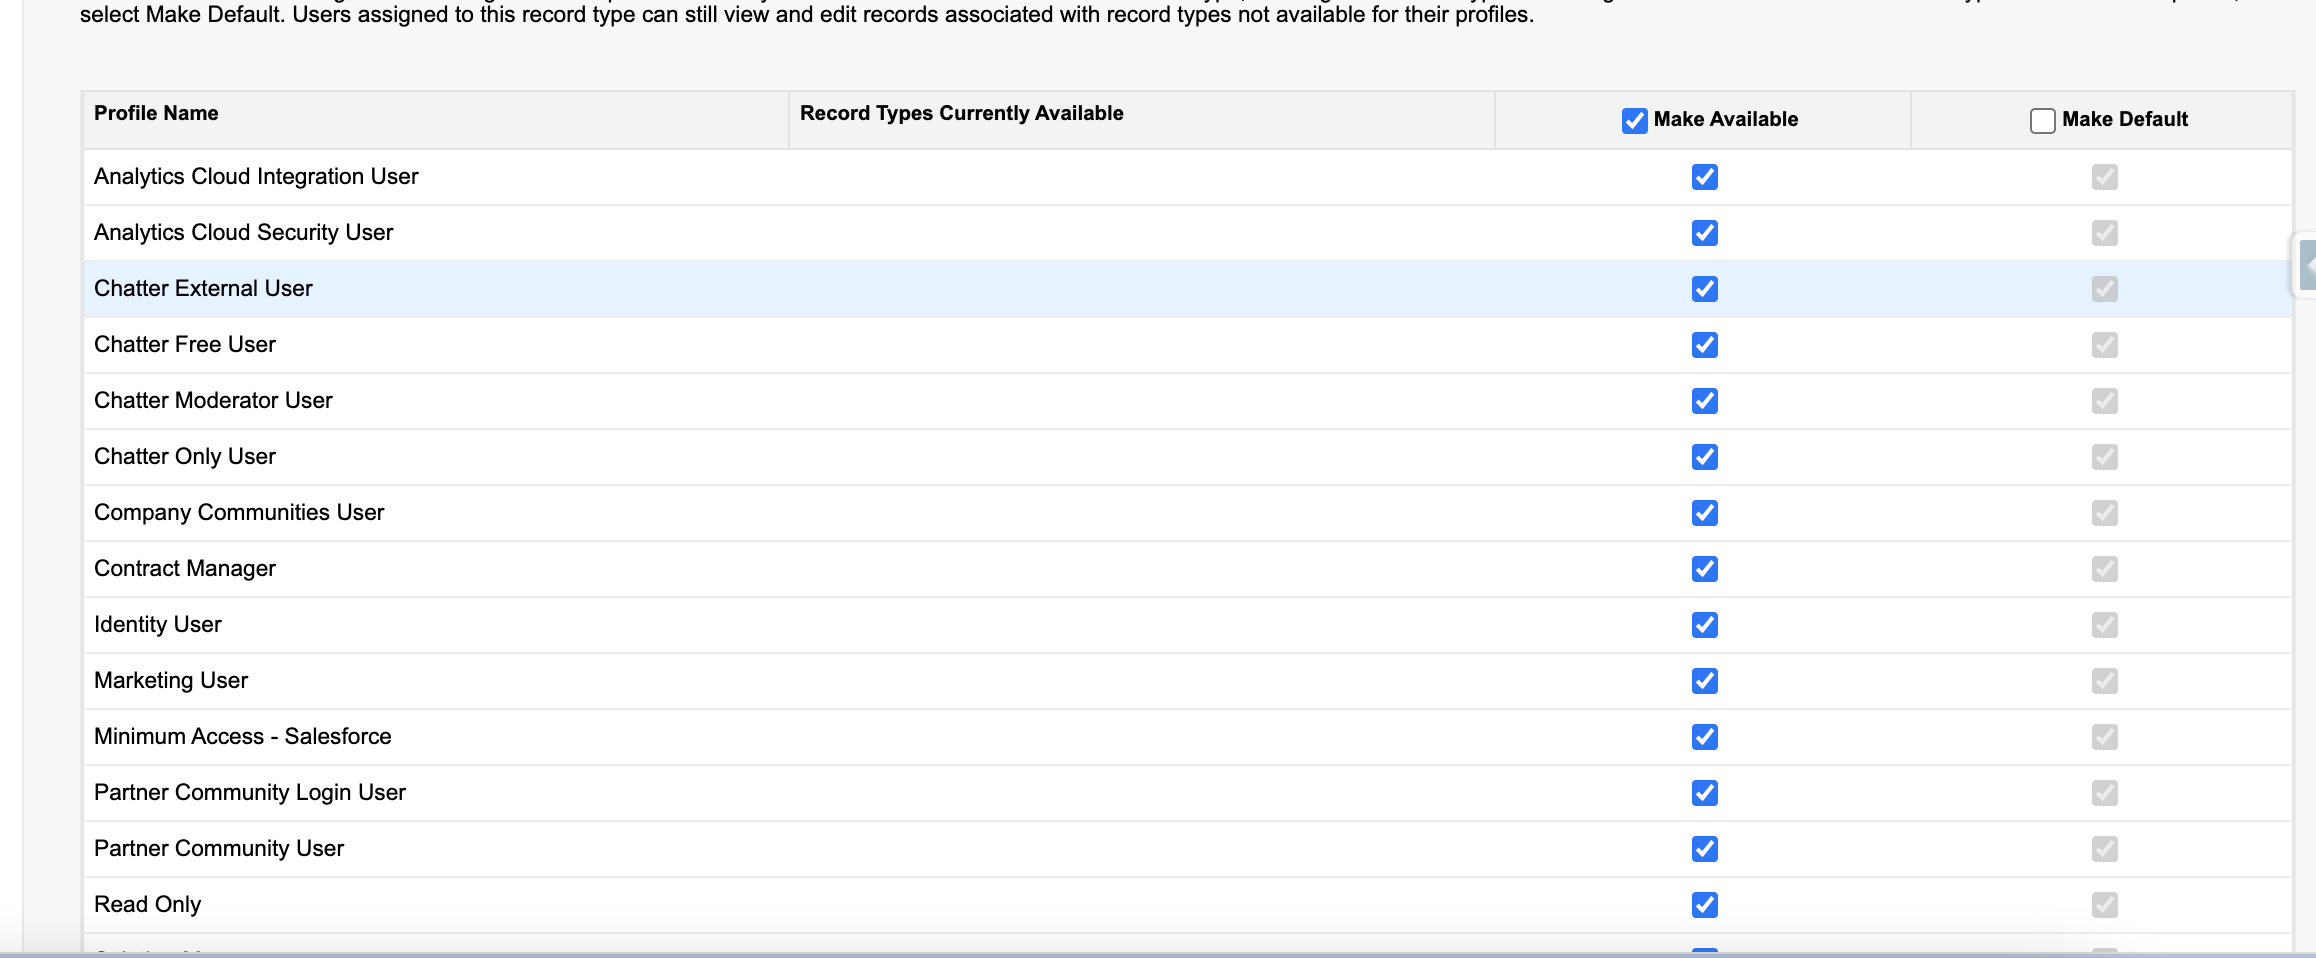Toggle the Make Available header checkbox
Screen dimensions: 2316x958
pyautogui.click(x=1634, y=121)
